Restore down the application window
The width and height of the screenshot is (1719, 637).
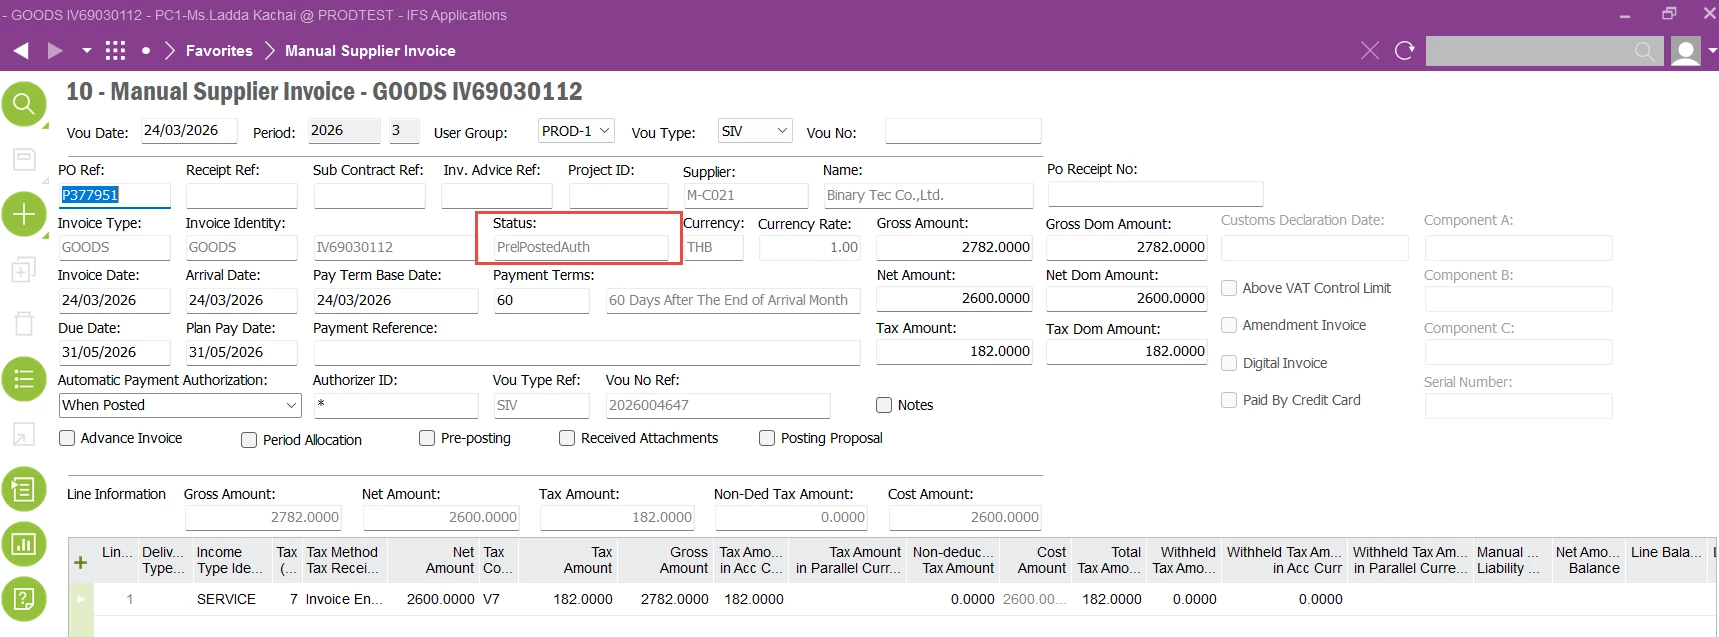pyautogui.click(x=1668, y=14)
